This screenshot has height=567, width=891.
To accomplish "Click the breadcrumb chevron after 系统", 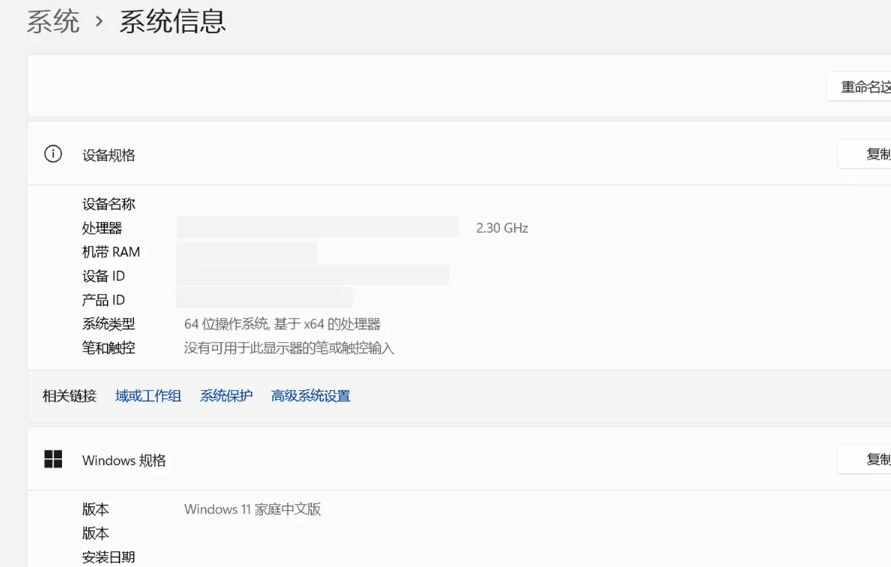I will pyautogui.click(x=99, y=21).
